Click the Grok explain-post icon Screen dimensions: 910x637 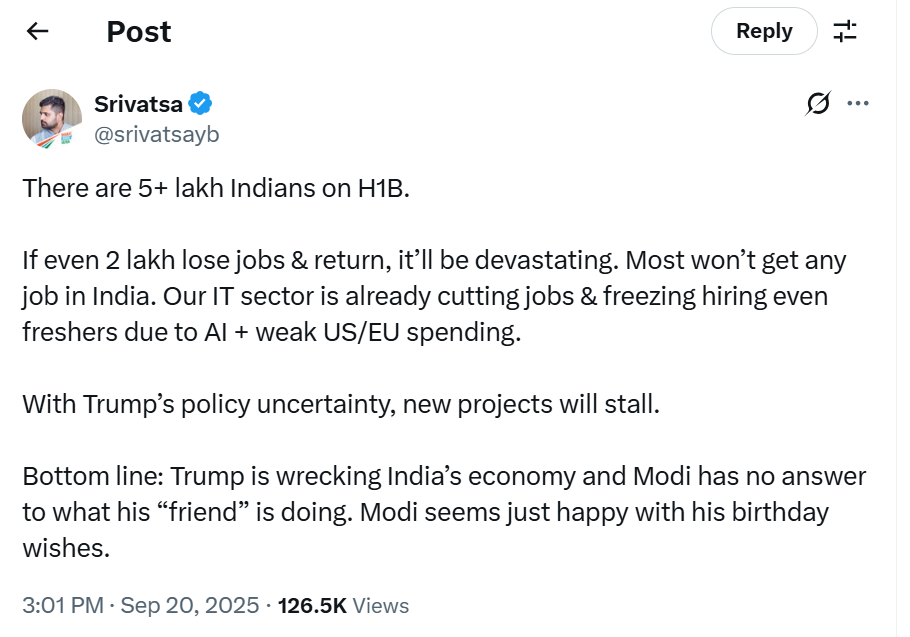click(818, 104)
